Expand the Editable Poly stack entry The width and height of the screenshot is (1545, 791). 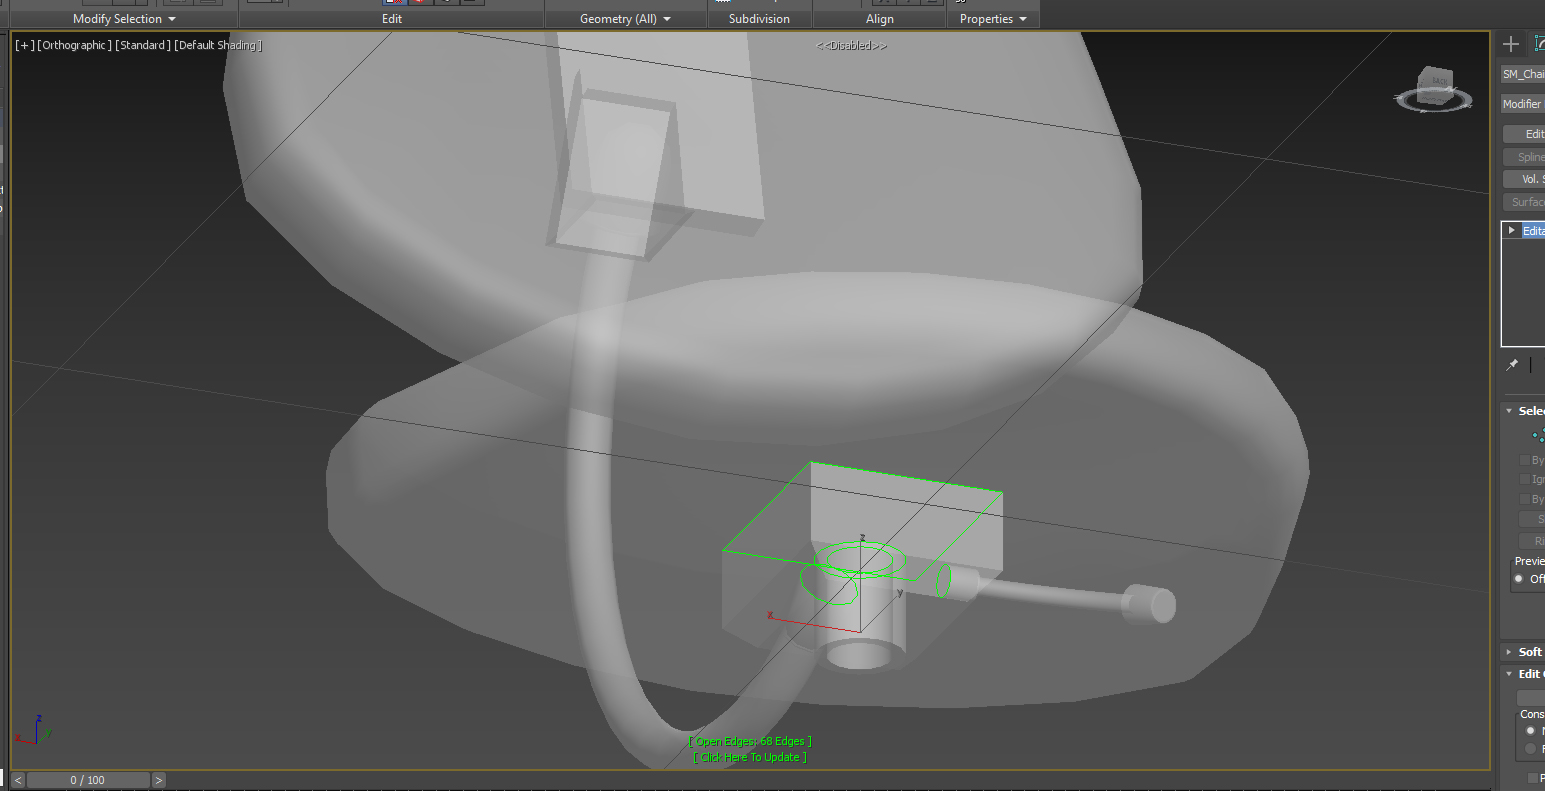tap(1511, 230)
